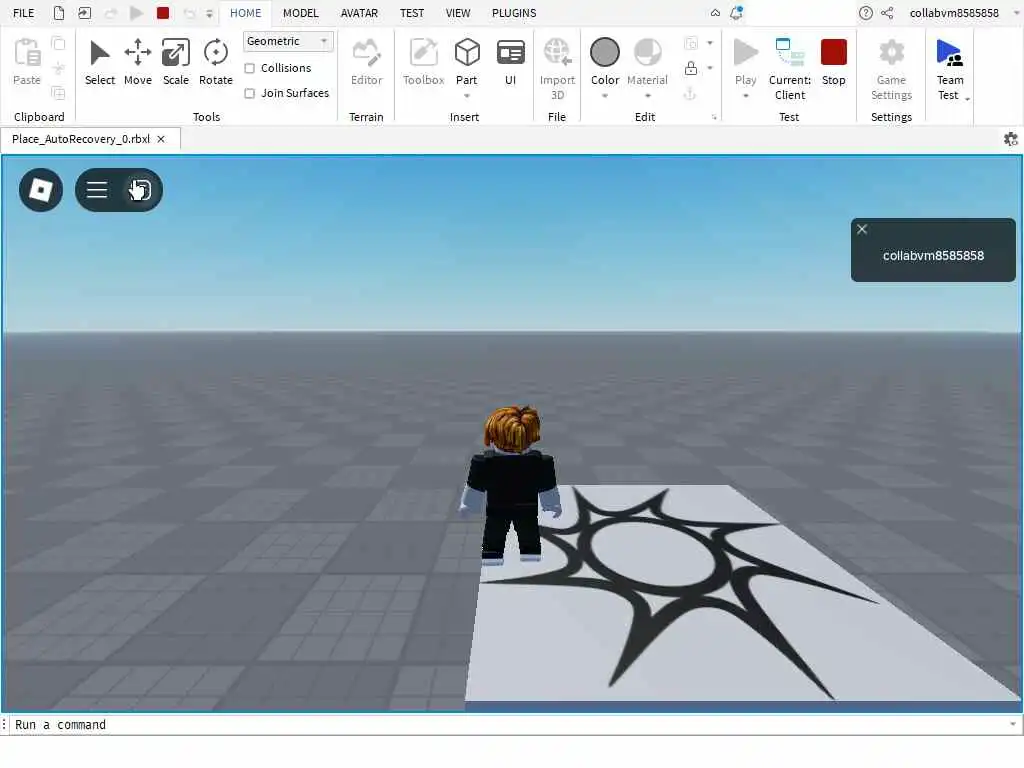Open the in-game hamburger menu
The width and height of the screenshot is (1024, 768).
coord(97,190)
